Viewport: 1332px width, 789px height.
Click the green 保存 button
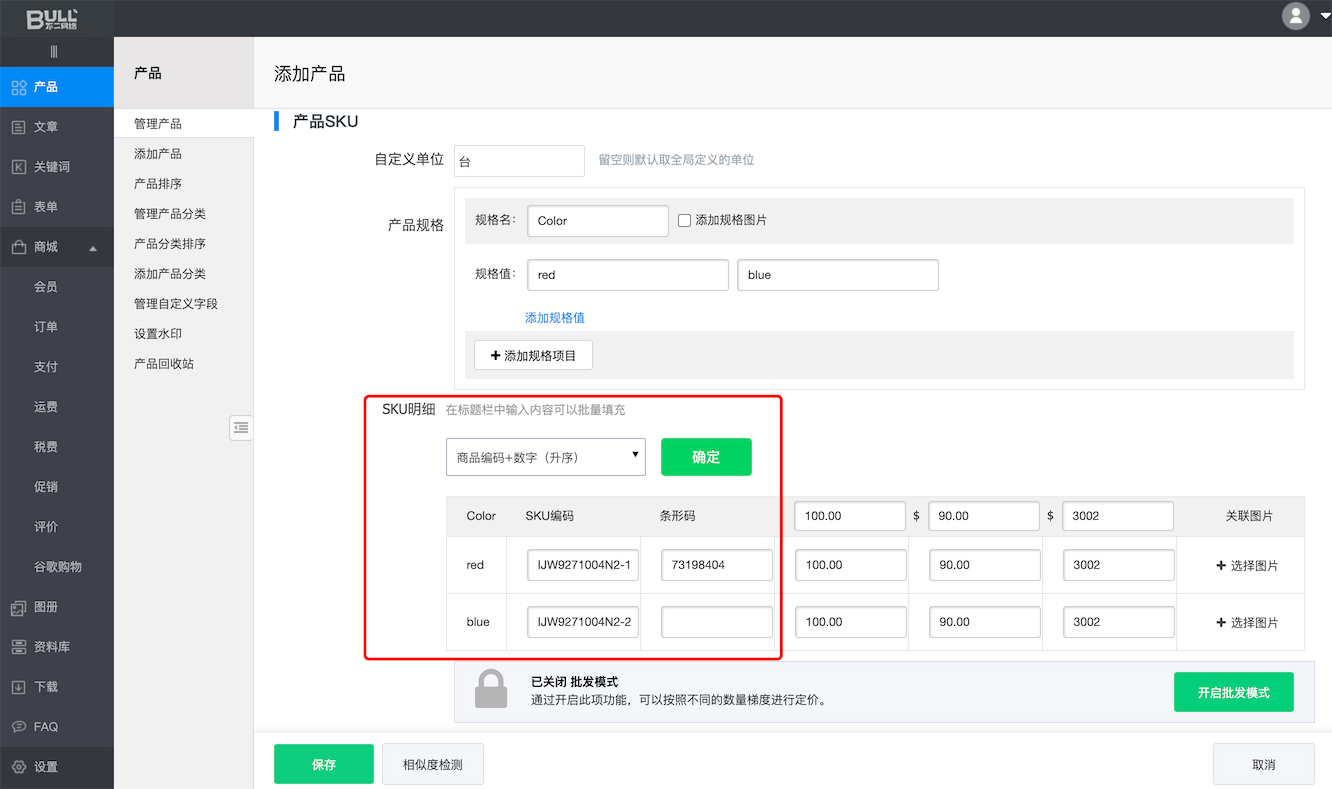[323, 764]
